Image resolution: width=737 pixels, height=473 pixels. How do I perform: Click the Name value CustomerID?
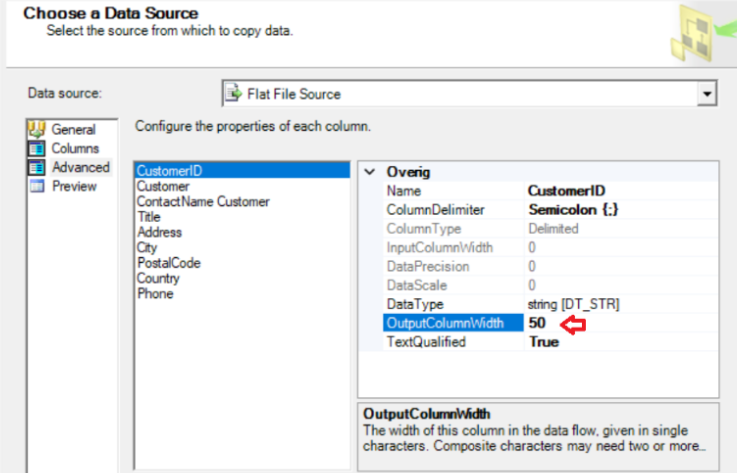click(566, 191)
